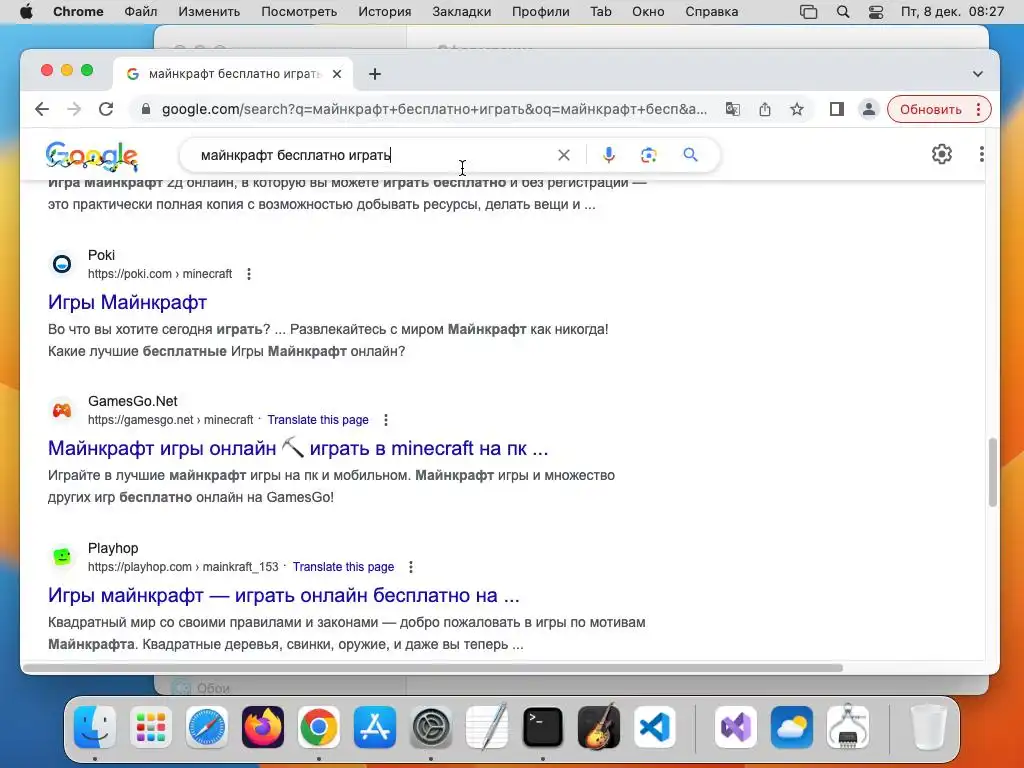This screenshot has height=768, width=1024.
Task: Click the lock icon in the address bar
Action: pyautogui.click(x=146, y=109)
